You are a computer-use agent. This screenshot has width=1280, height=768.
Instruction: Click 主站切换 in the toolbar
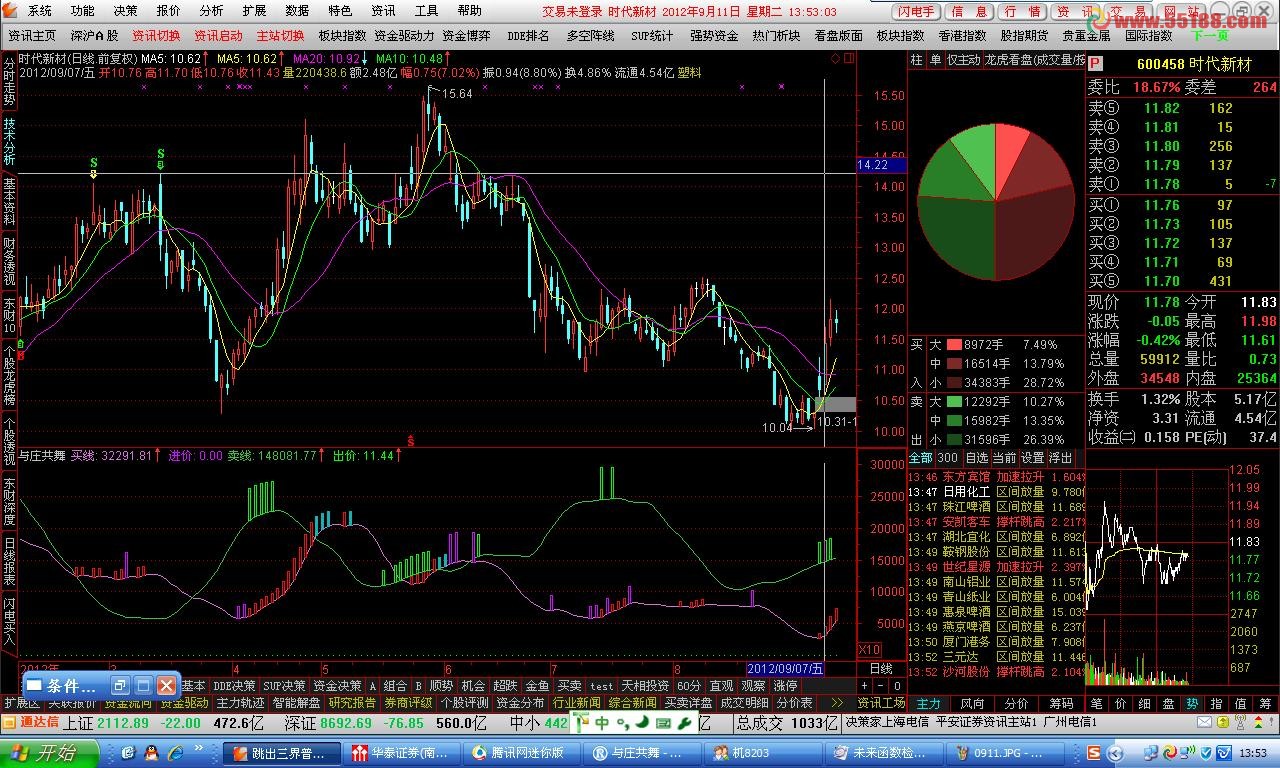pos(280,35)
